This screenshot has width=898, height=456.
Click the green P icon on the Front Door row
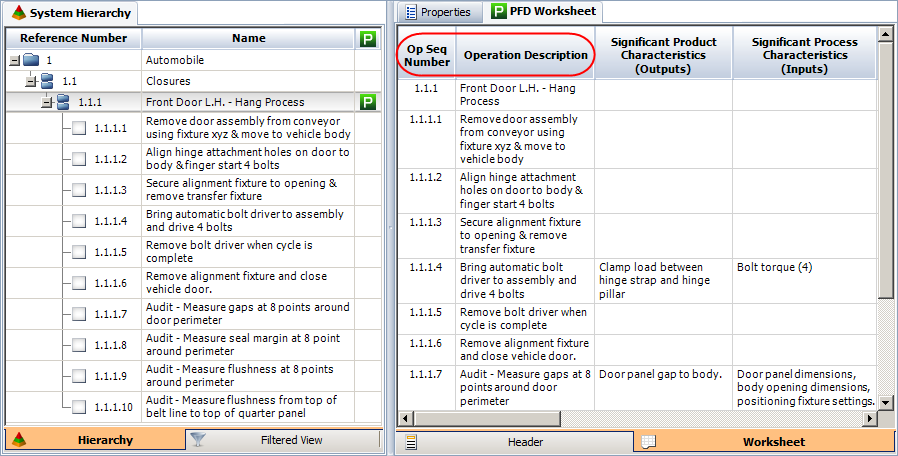pyautogui.click(x=367, y=102)
